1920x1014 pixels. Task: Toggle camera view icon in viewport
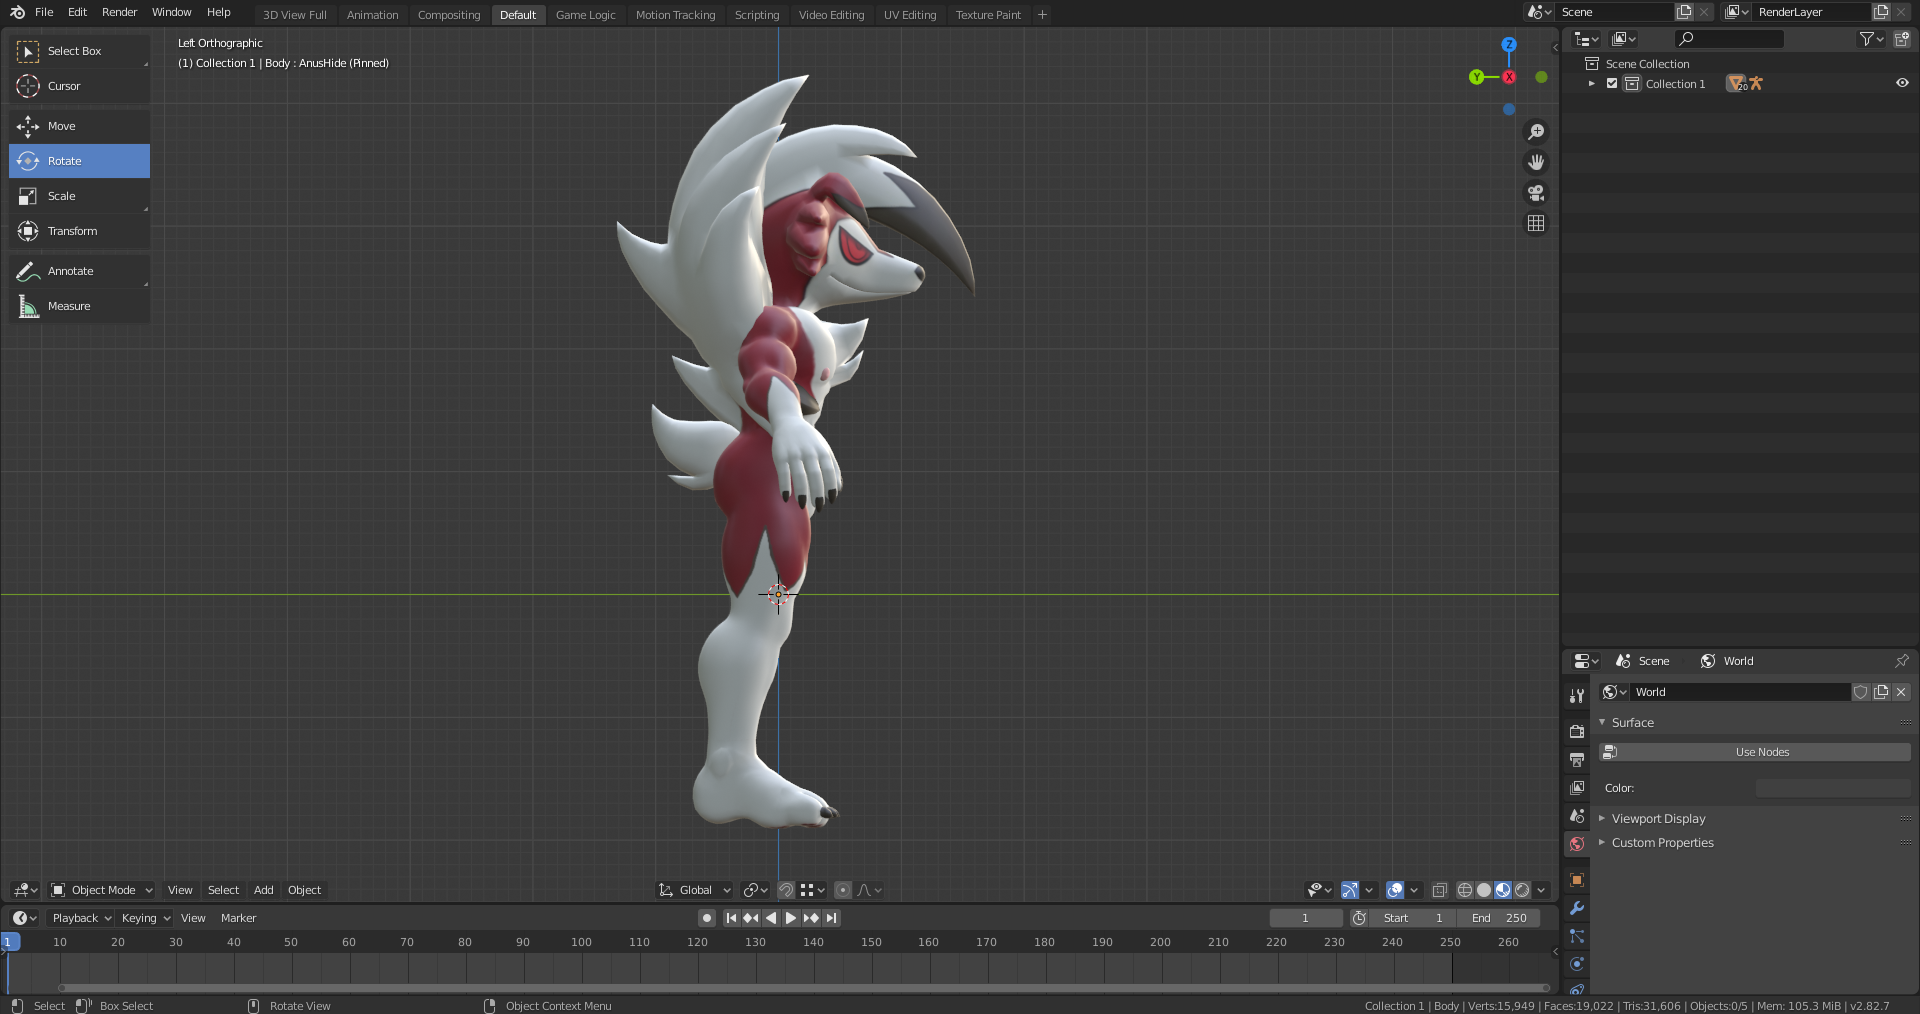pos(1536,193)
